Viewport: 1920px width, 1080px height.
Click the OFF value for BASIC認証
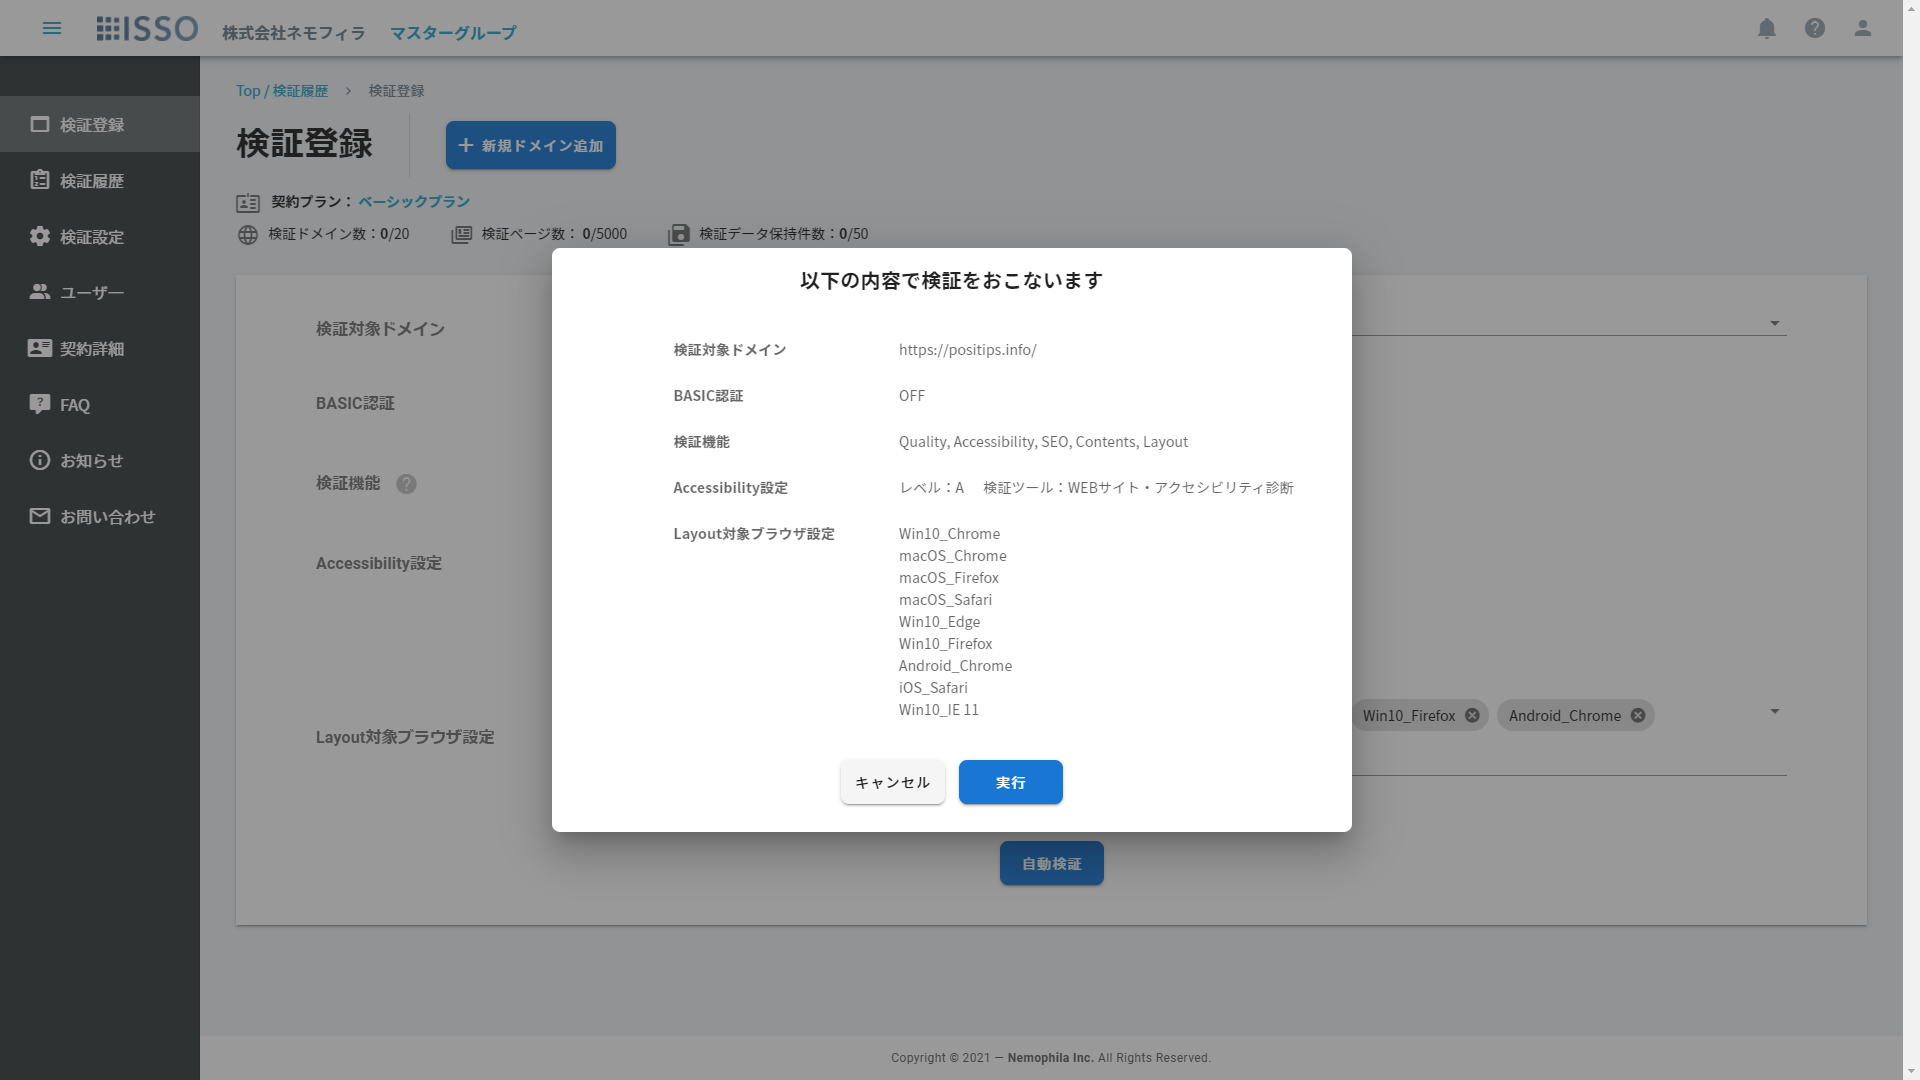tap(912, 395)
